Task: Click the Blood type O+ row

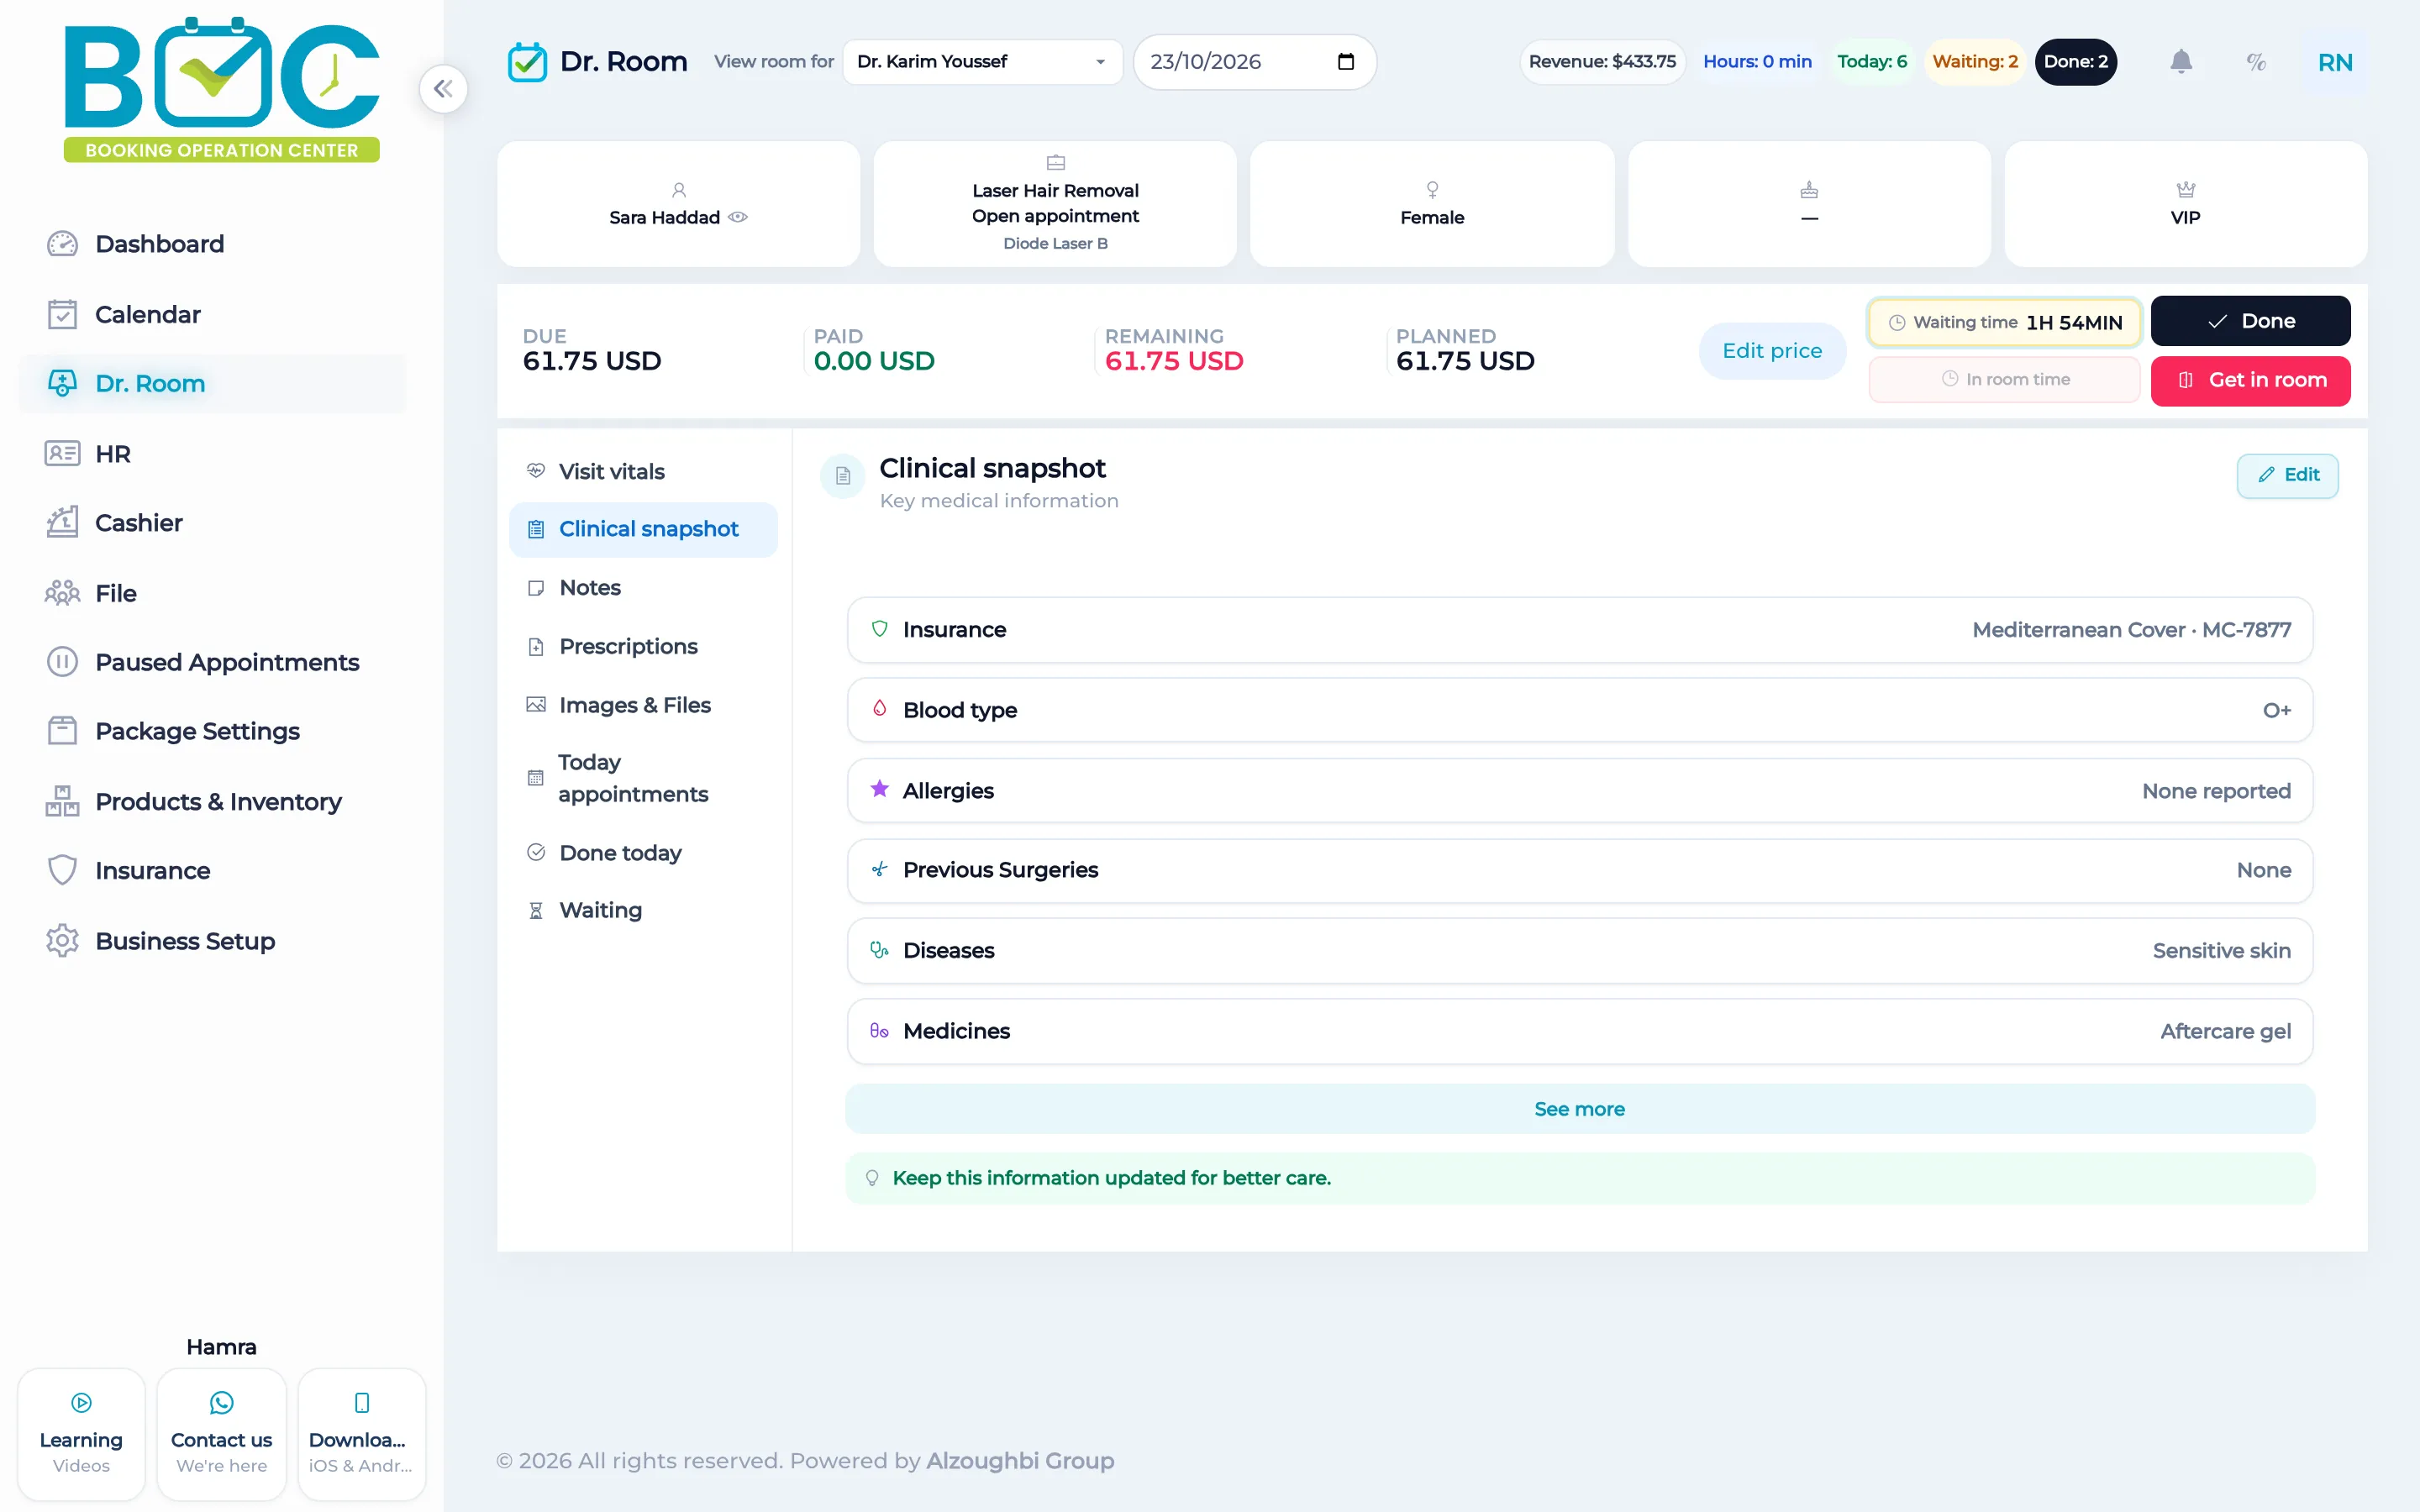Action: coord(1580,710)
